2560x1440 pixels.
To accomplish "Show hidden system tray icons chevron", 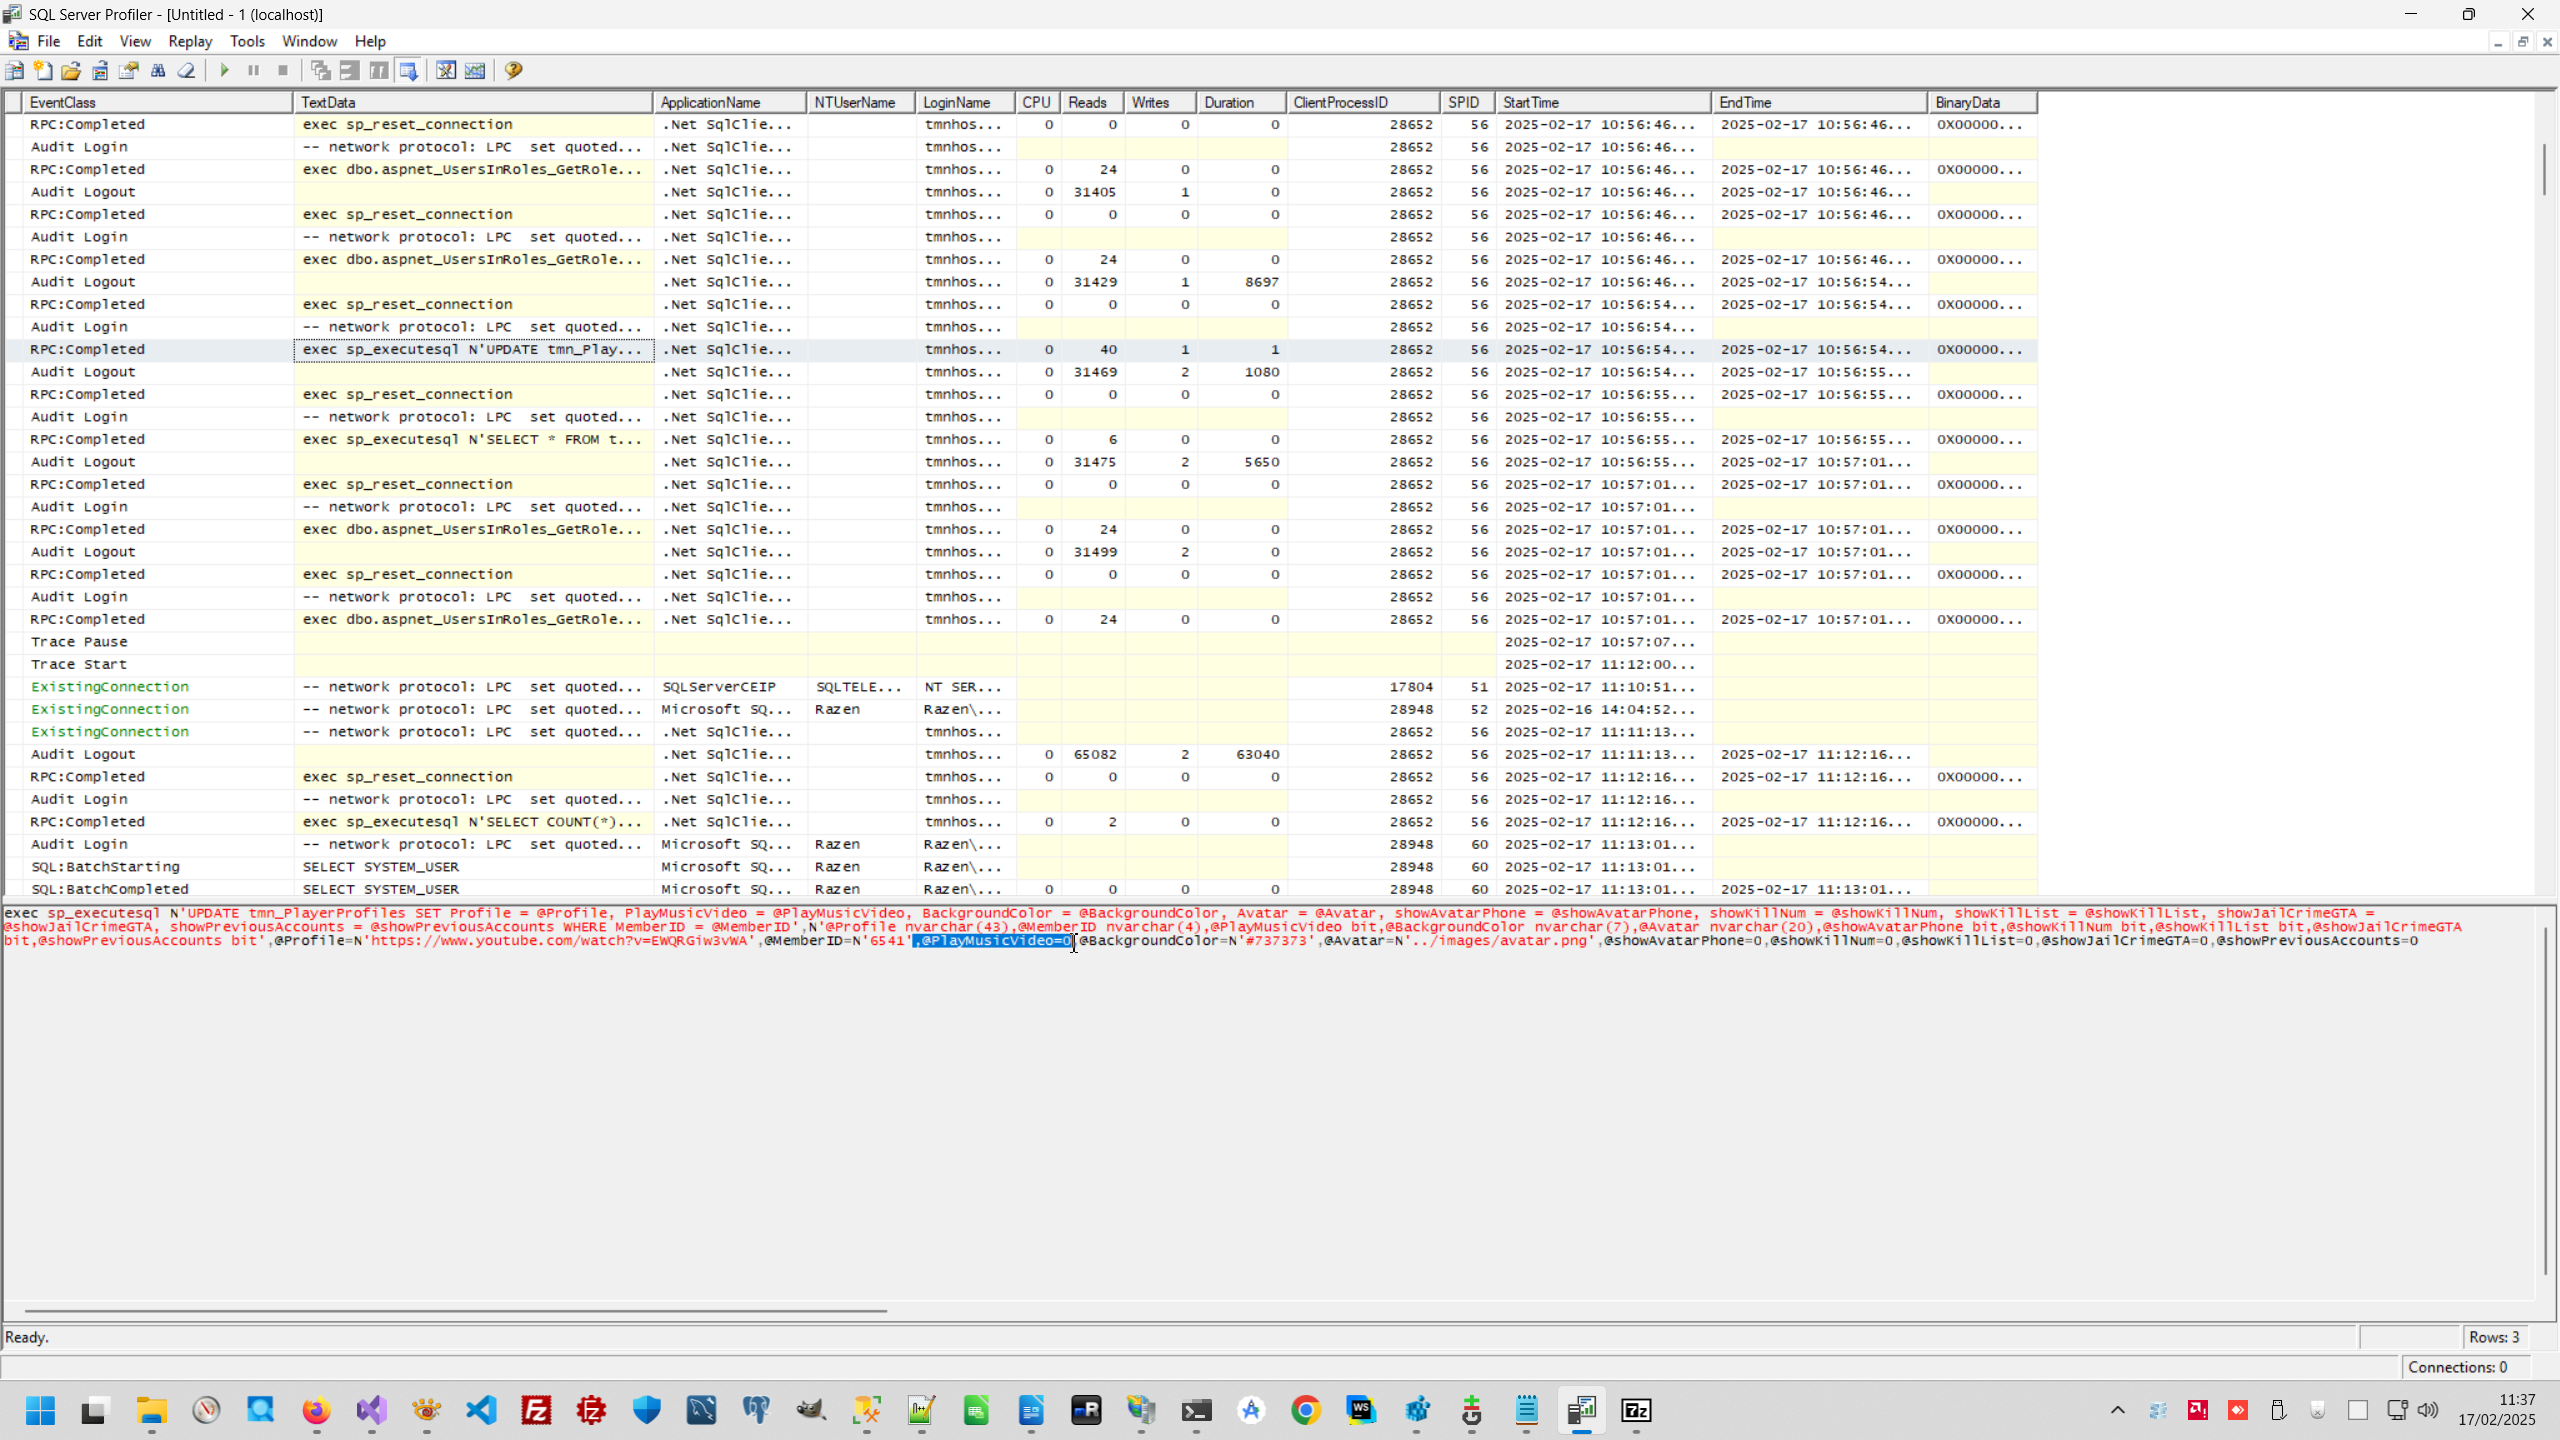I will 2117,1410.
